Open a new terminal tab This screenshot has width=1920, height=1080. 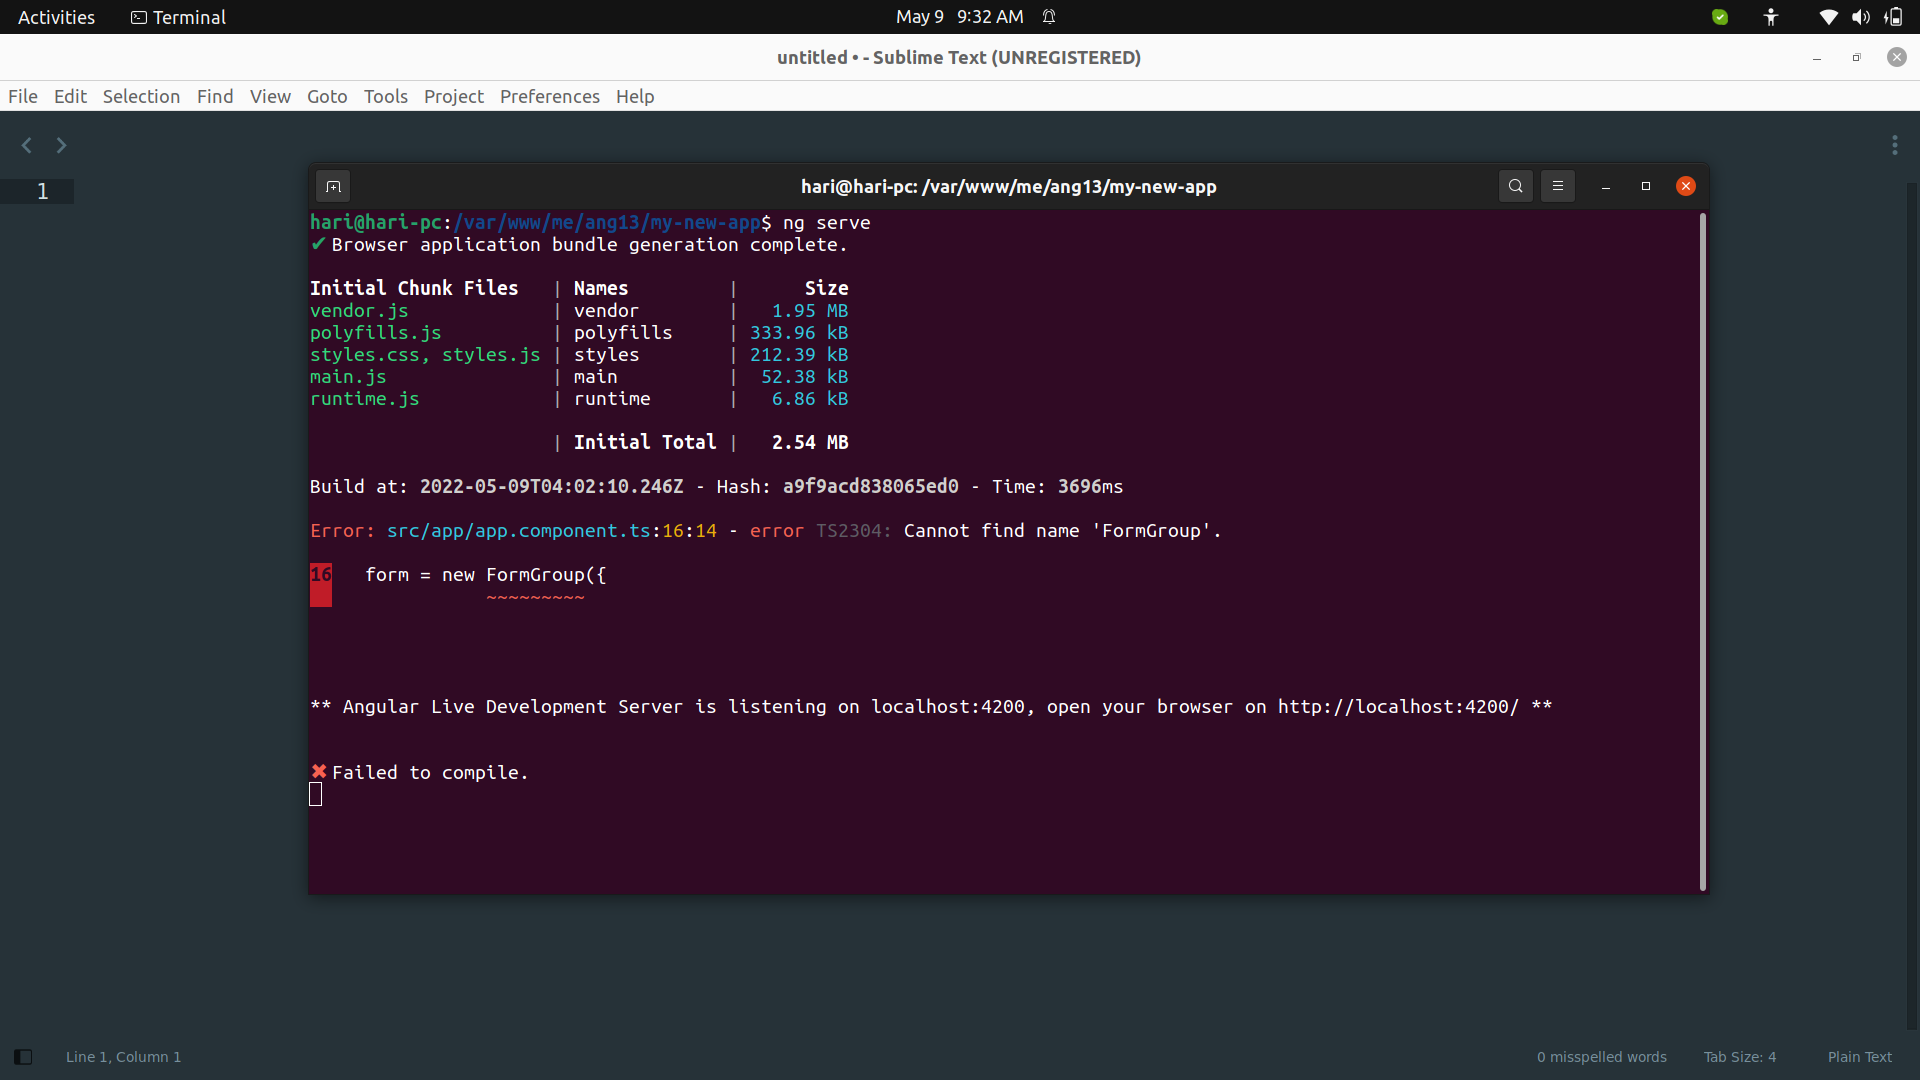pos(333,186)
